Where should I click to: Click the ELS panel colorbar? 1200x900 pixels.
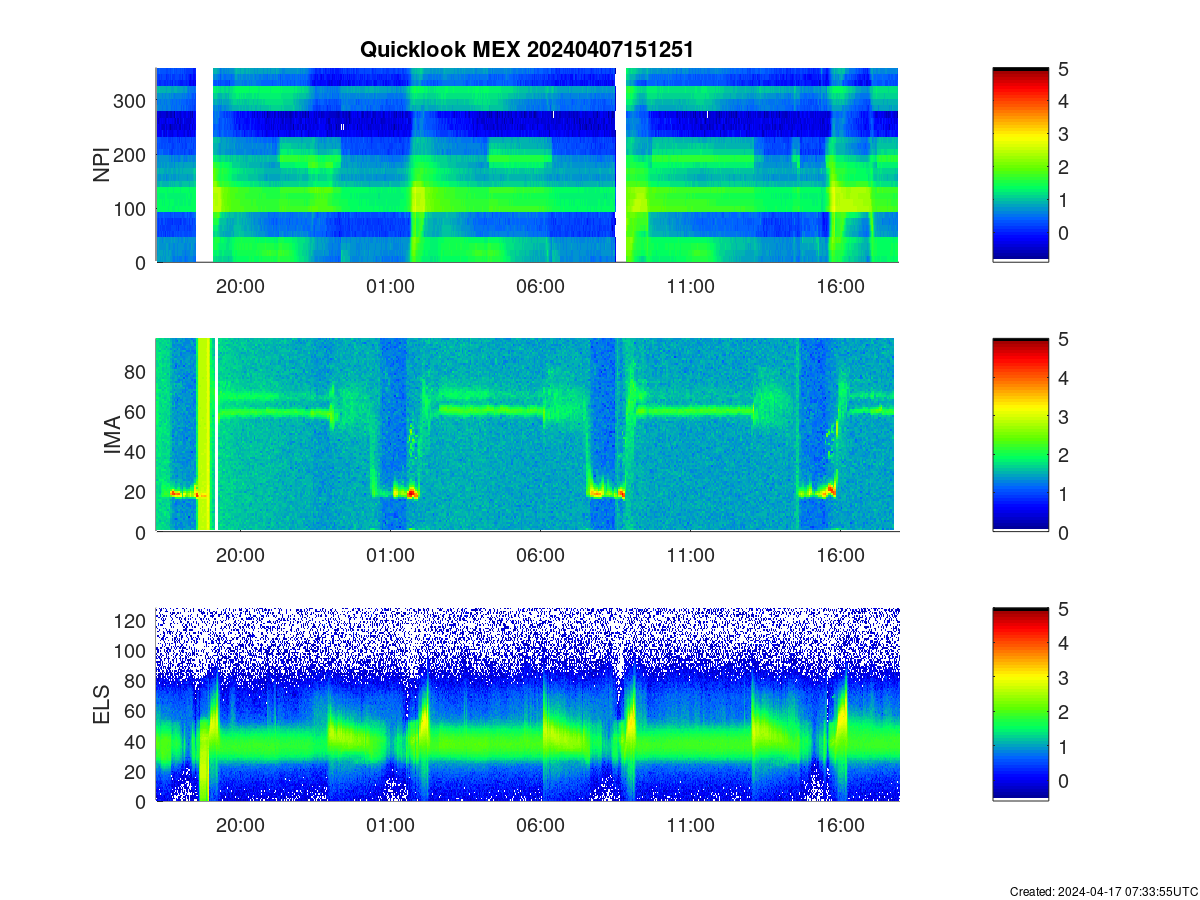[1021, 704]
